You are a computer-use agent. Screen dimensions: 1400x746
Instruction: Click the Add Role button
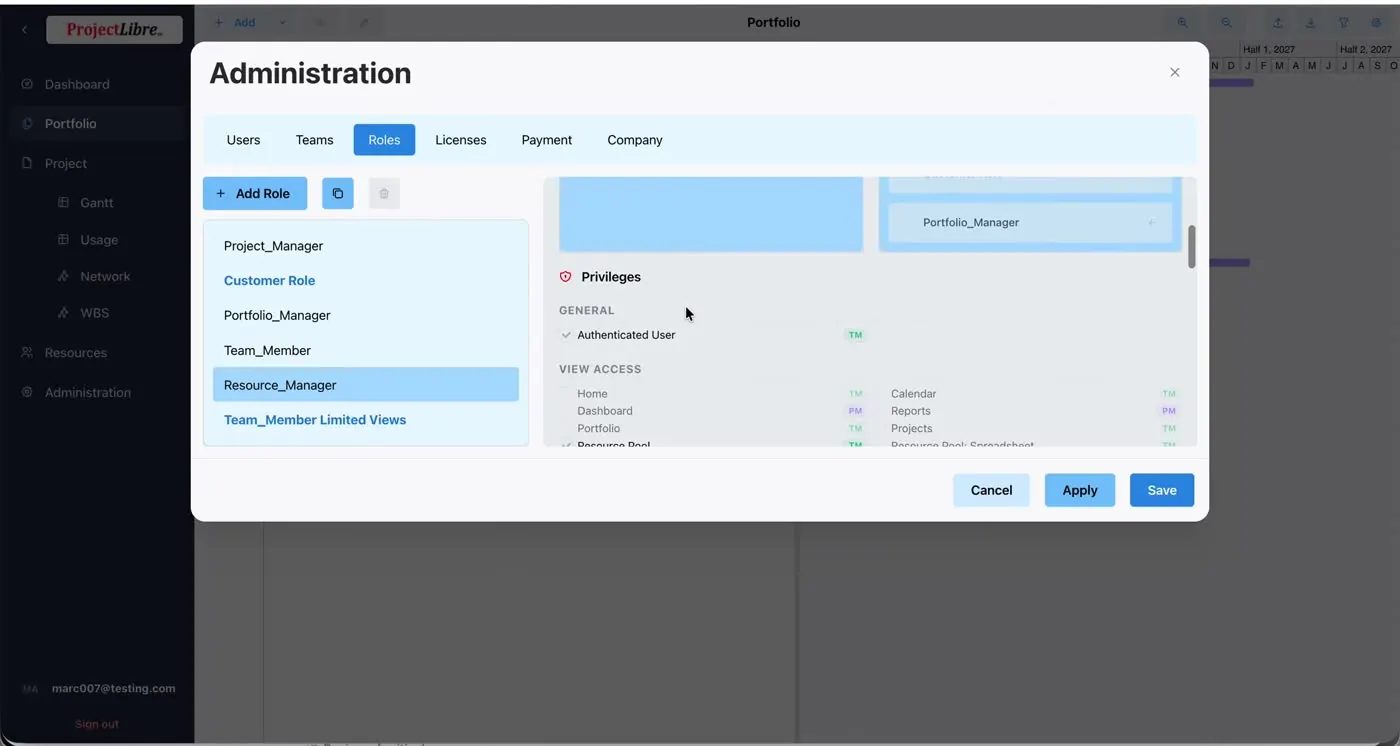tap(255, 193)
